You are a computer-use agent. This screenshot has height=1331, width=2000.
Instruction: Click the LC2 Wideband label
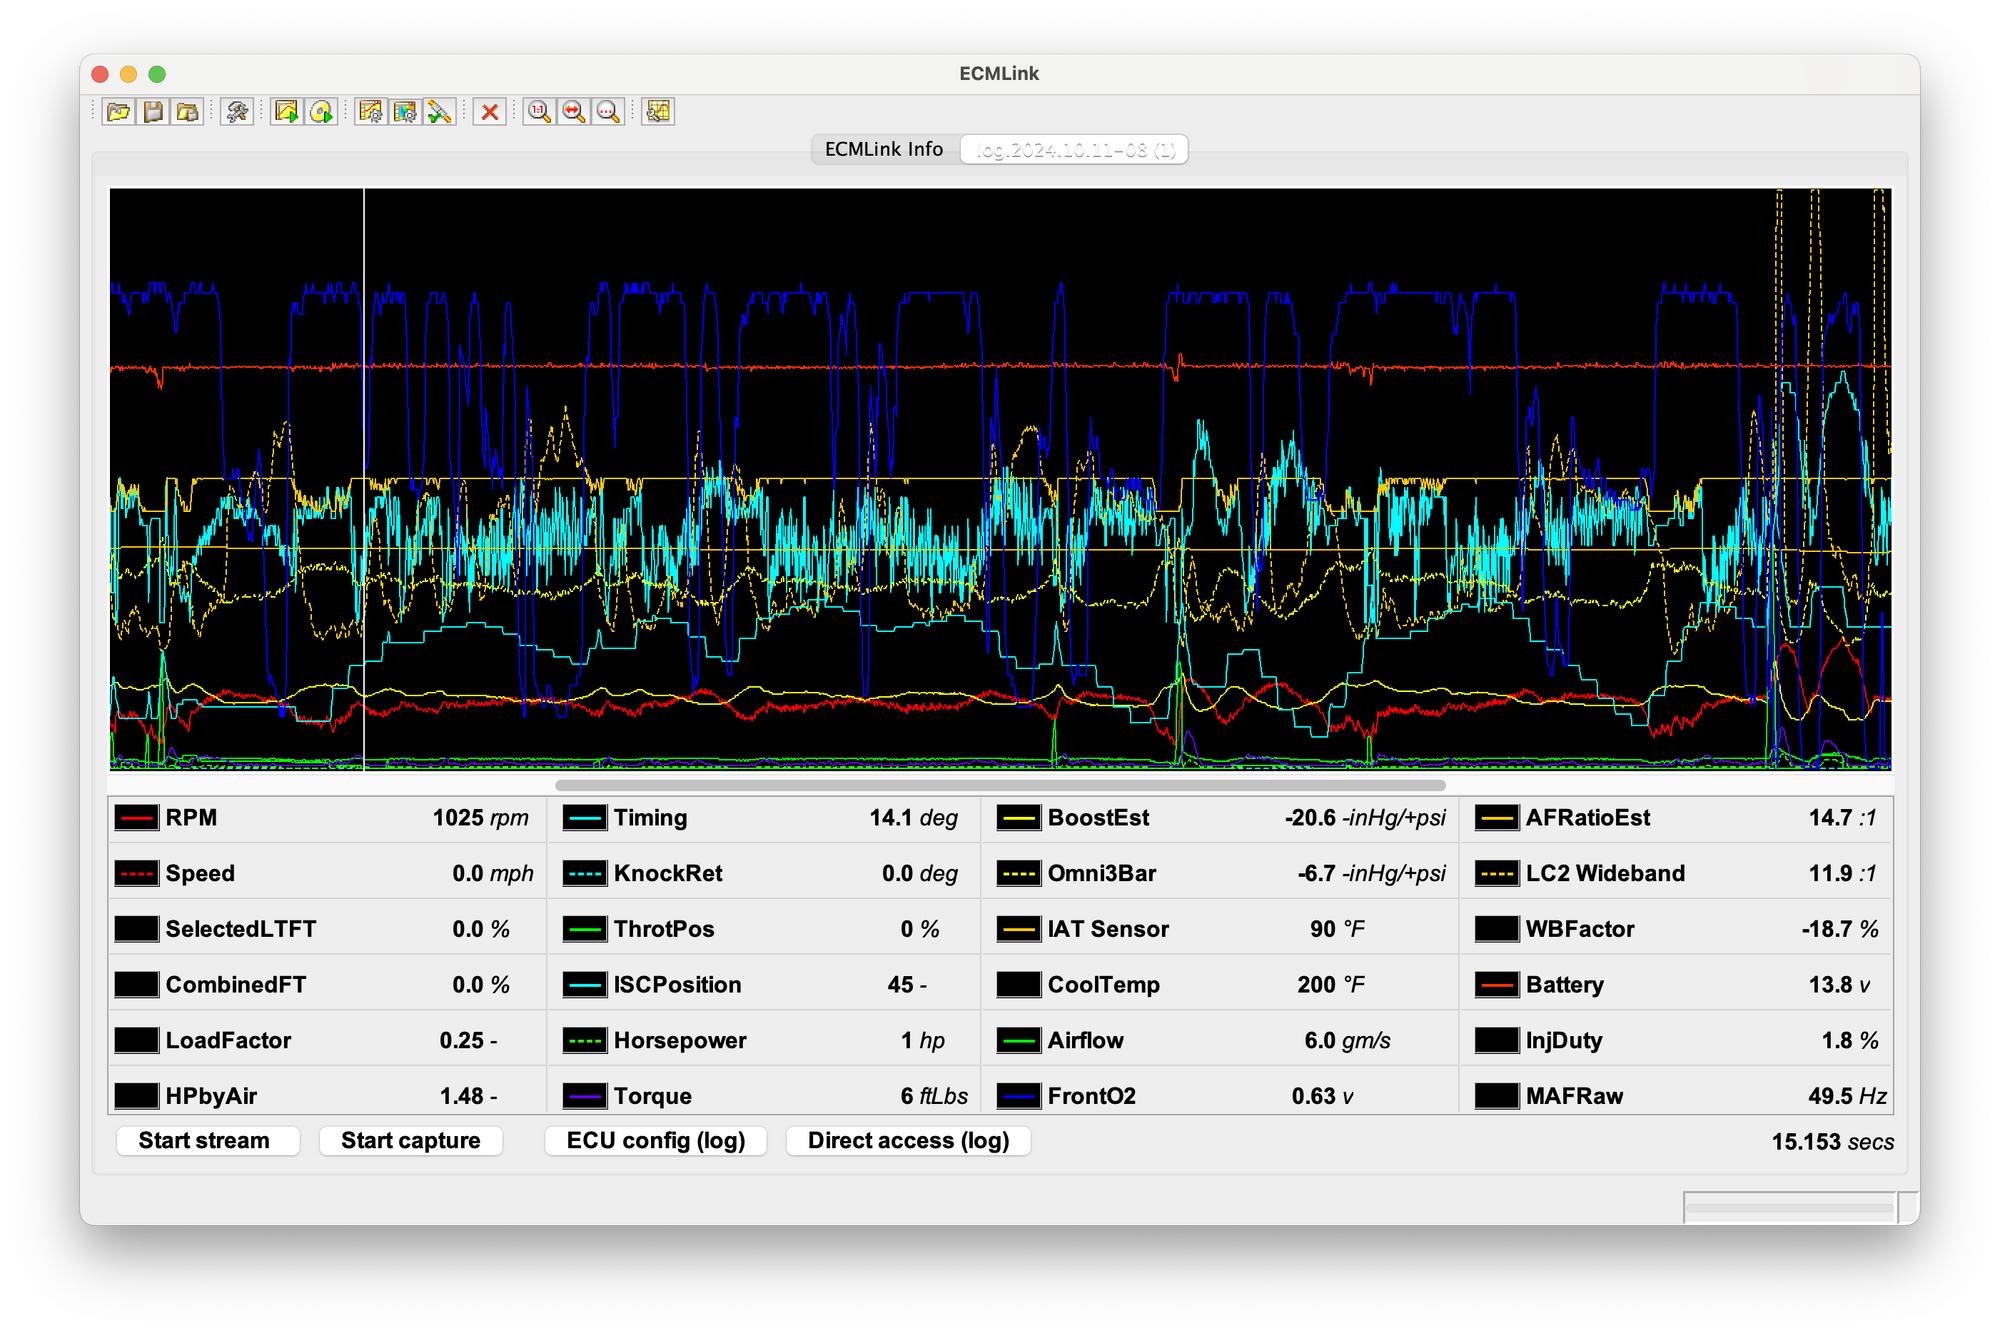[x=1605, y=874]
